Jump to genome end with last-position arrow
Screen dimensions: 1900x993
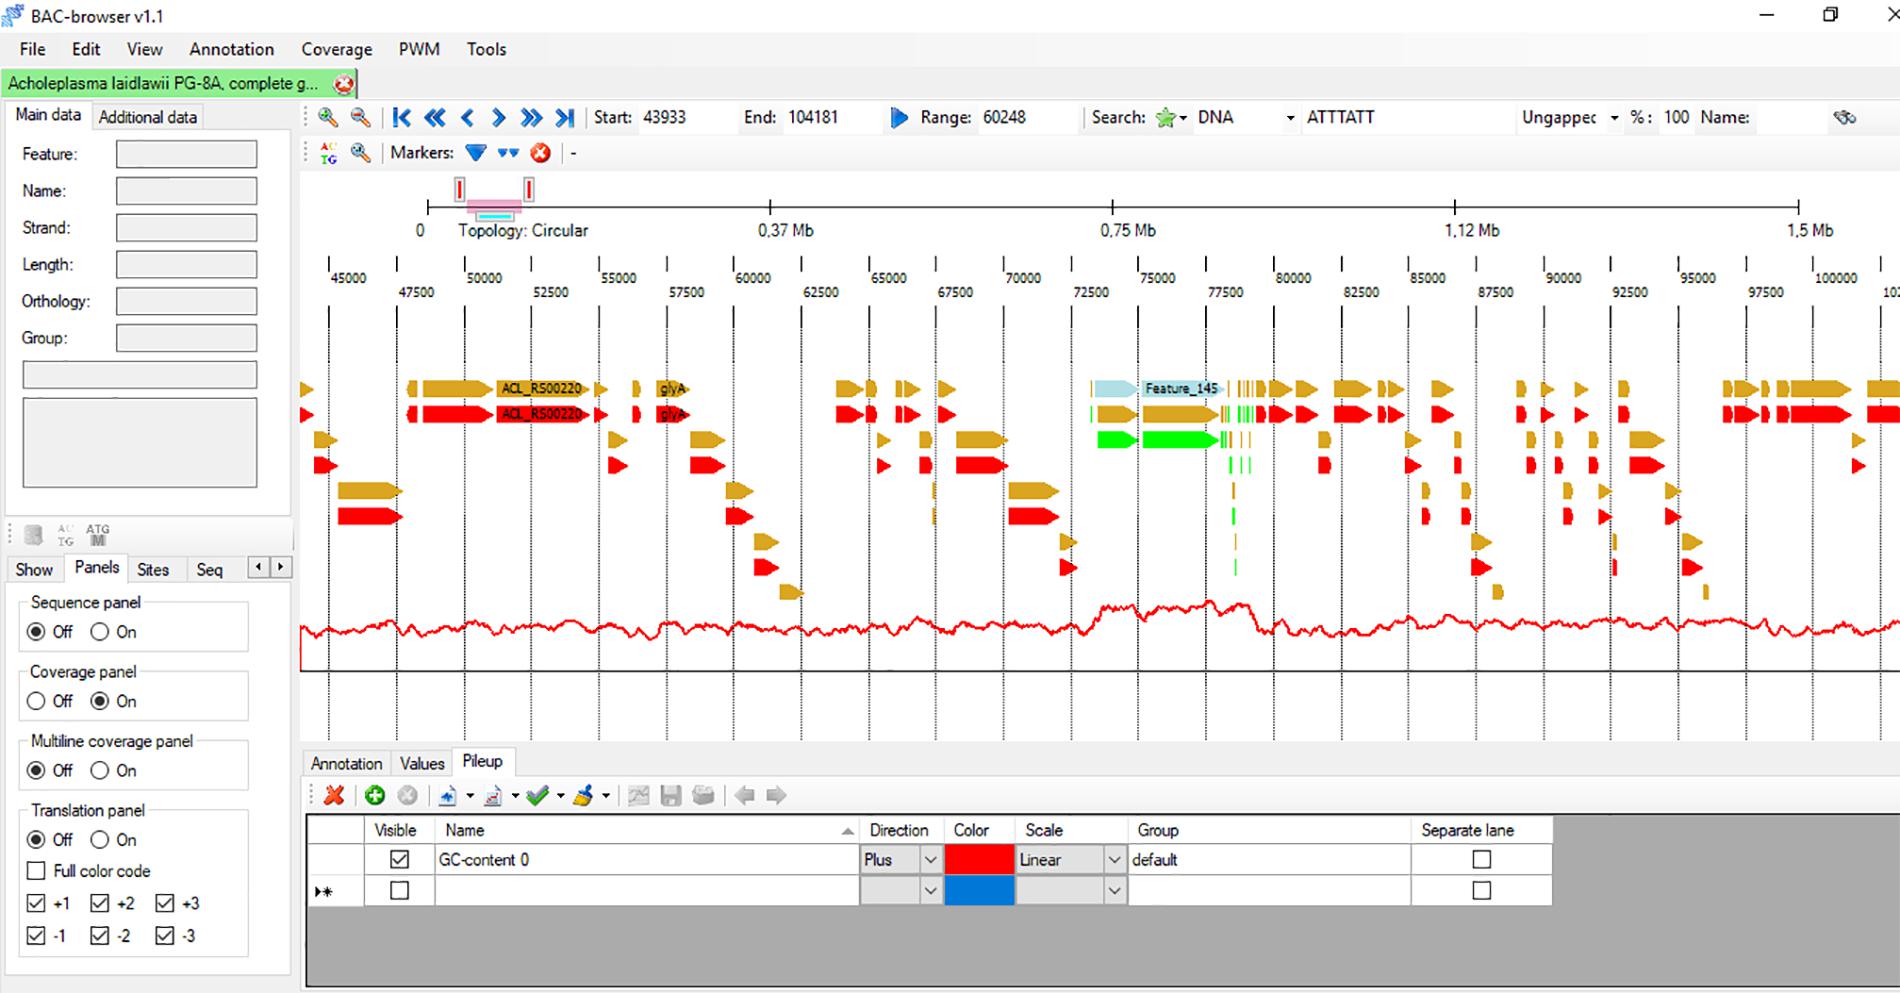tap(565, 117)
